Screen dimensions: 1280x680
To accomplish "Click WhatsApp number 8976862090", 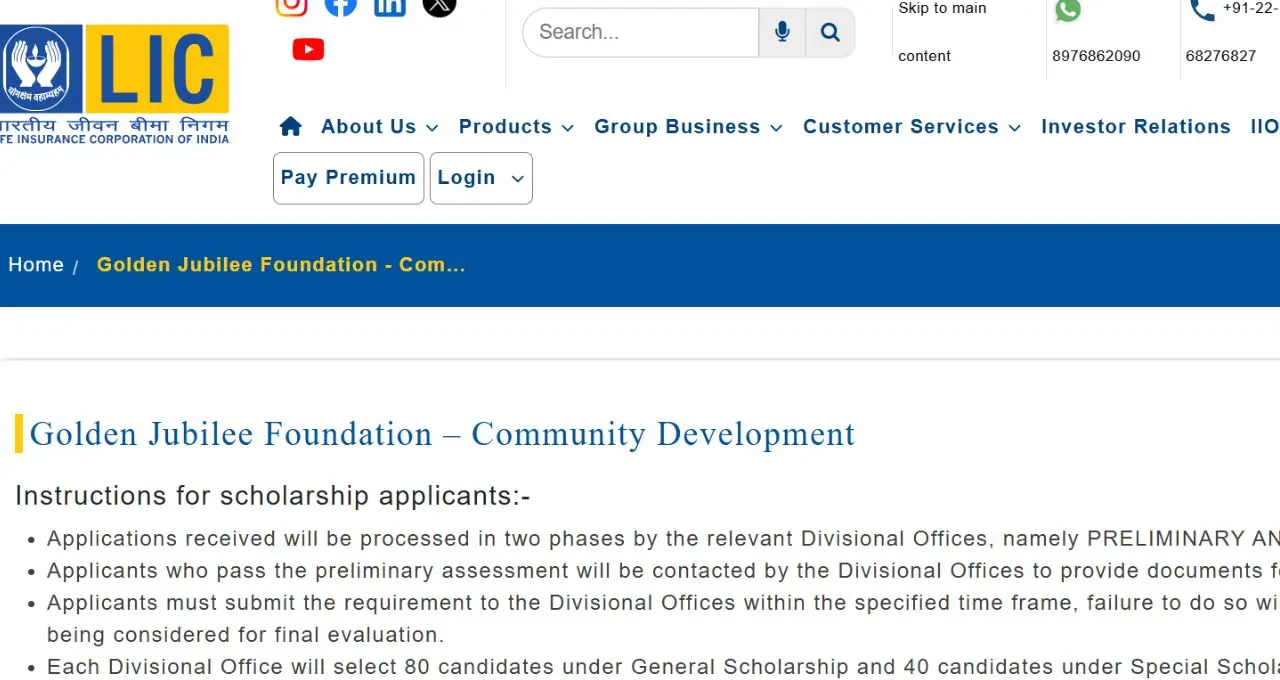I will point(1096,56).
